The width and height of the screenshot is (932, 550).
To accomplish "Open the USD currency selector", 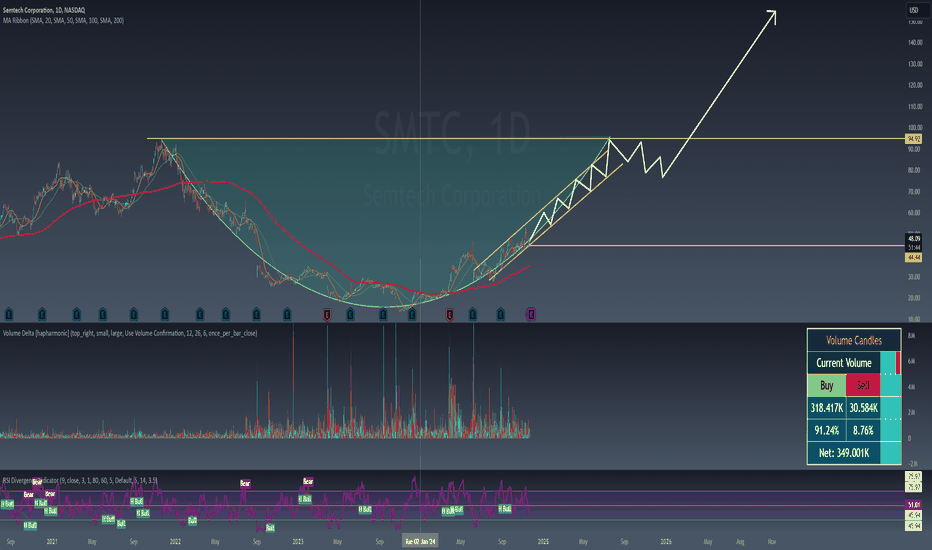I will click(914, 10).
